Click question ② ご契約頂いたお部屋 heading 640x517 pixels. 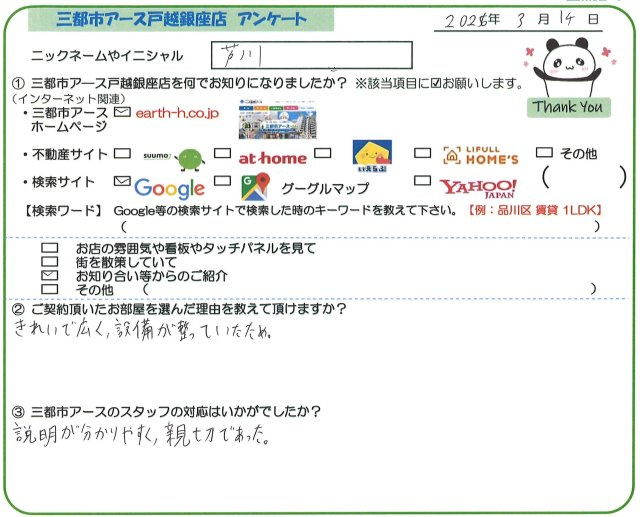point(180,309)
